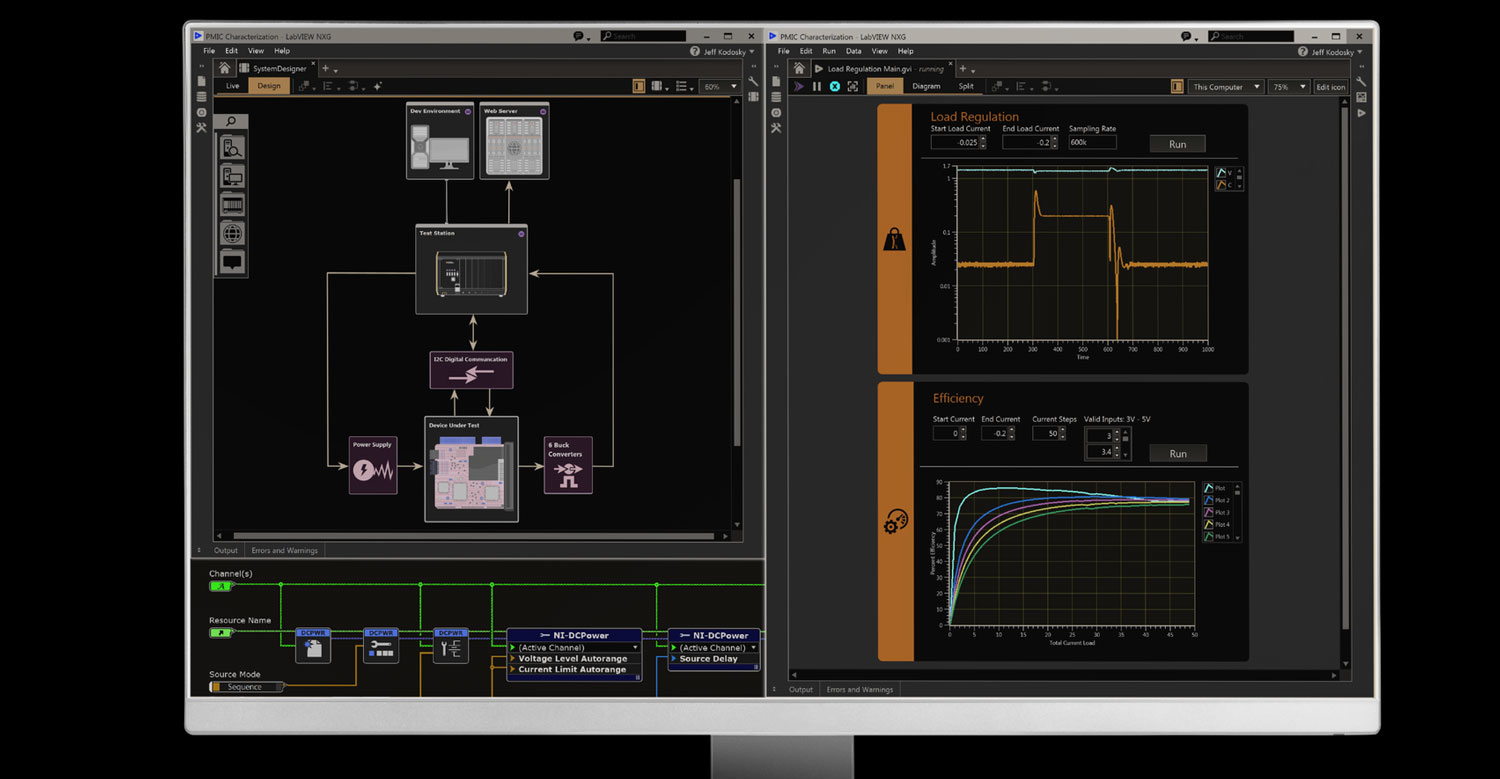Switch SystemDesigner to Live mode

point(232,86)
